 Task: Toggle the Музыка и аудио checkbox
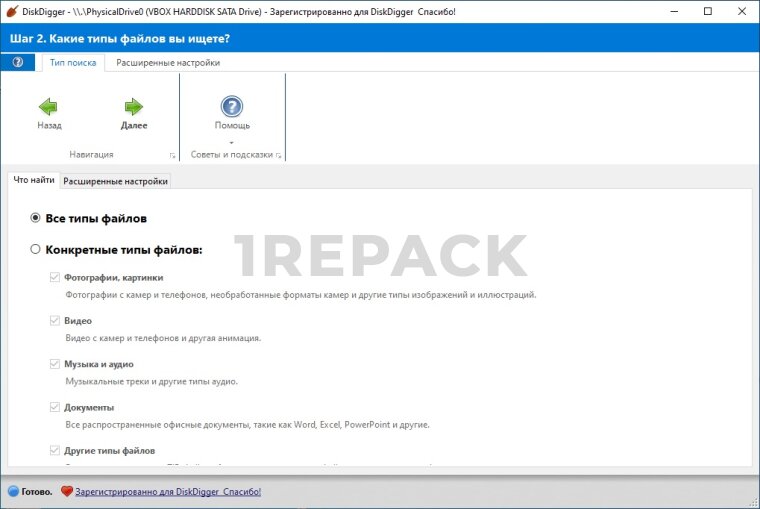point(55,364)
